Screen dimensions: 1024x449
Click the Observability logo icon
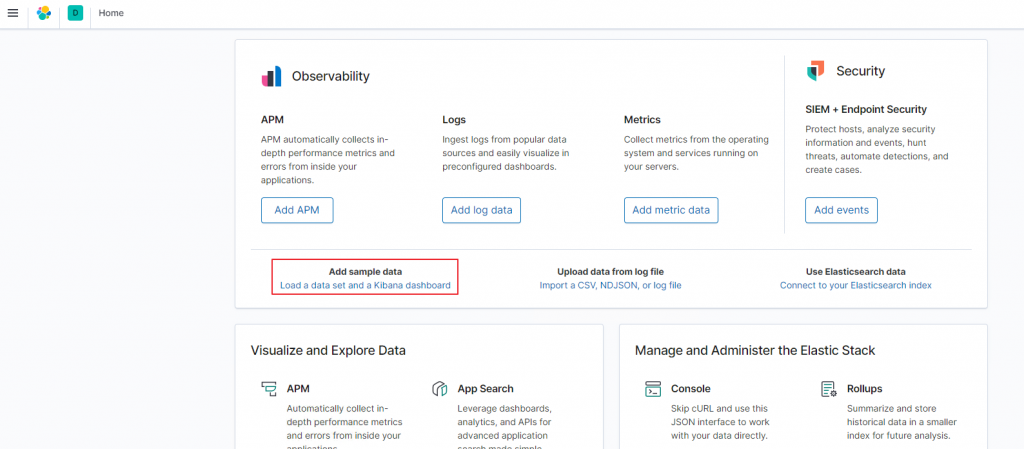pyautogui.click(x=271, y=76)
